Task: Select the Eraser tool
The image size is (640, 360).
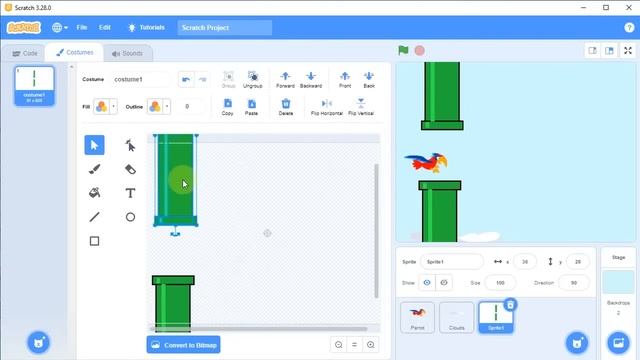Action: (x=130, y=169)
